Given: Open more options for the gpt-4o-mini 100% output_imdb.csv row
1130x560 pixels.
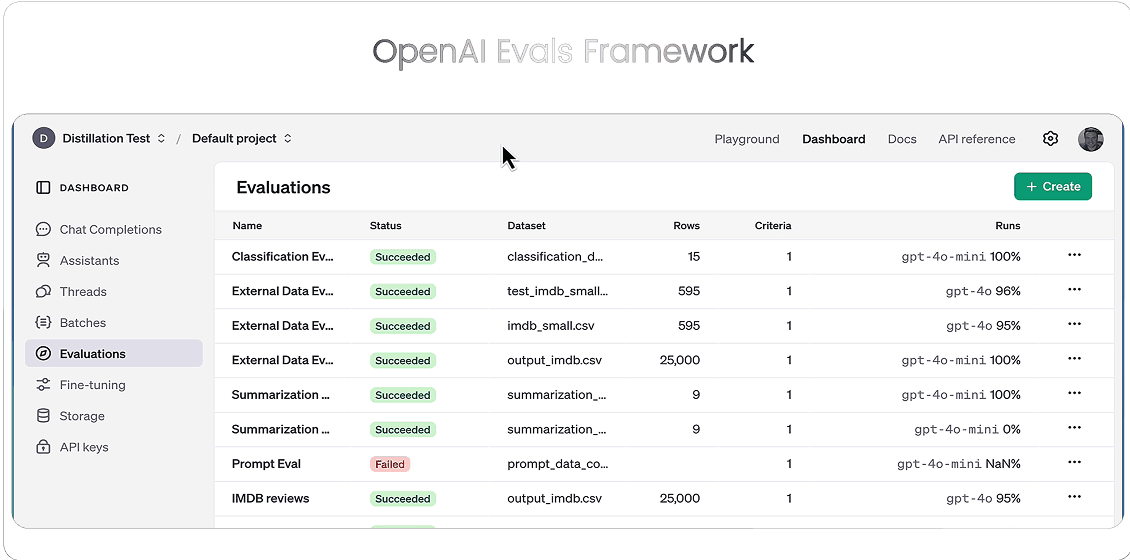Looking at the screenshot, I should point(1074,359).
